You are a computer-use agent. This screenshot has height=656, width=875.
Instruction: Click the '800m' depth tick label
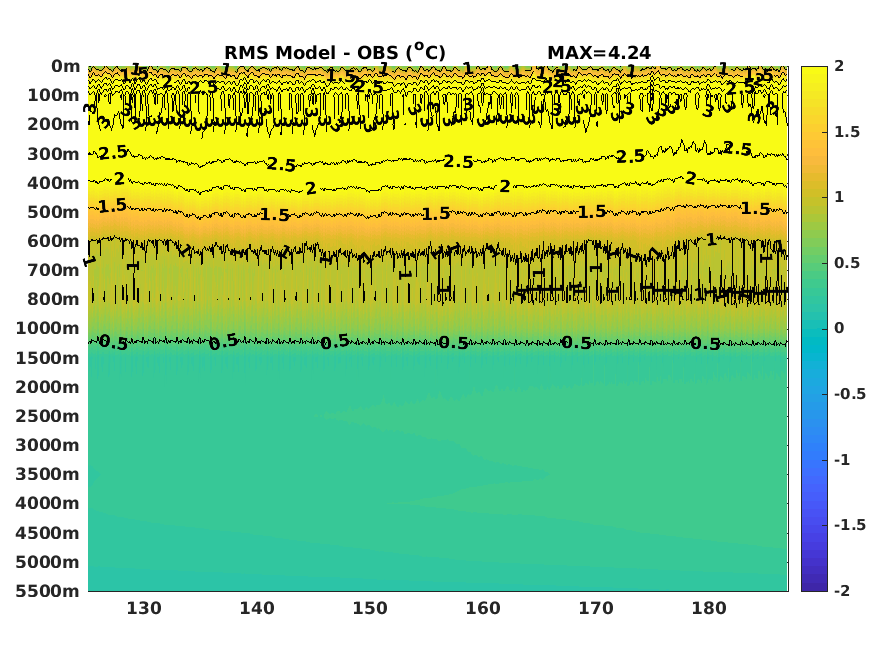tap(54, 300)
